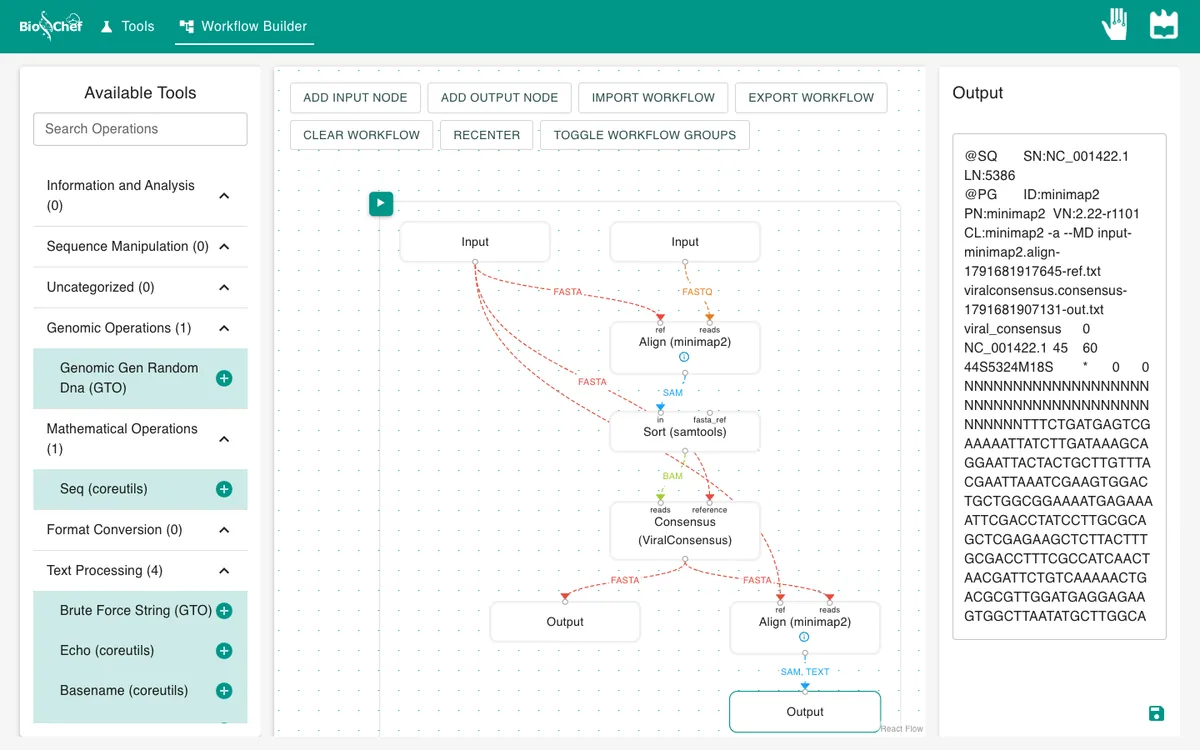
Task: Run the workflow with the green play icon
Action: 381,204
